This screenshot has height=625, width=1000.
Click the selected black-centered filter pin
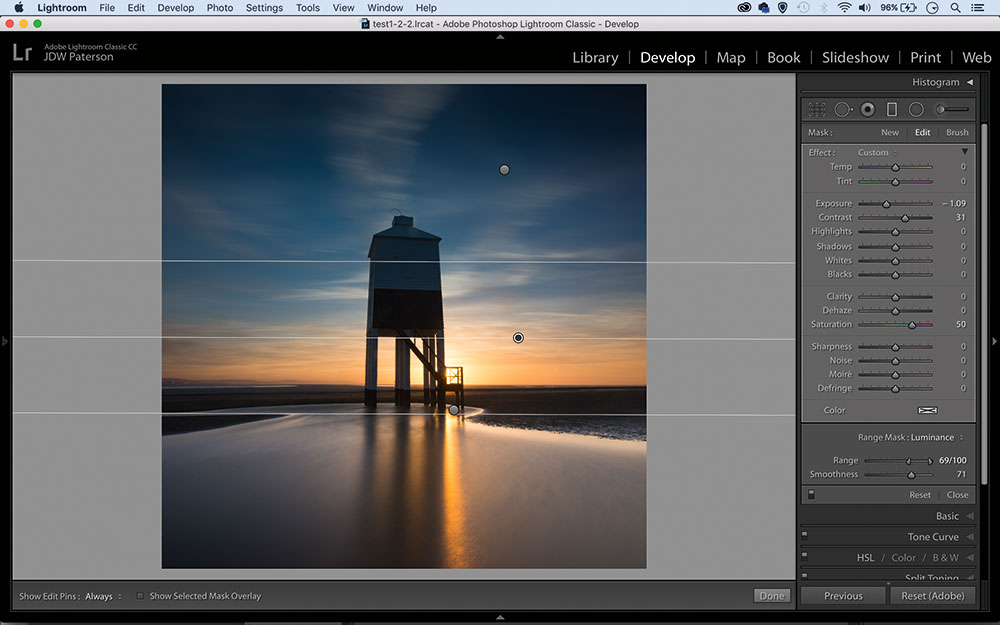click(x=518, y=337)
